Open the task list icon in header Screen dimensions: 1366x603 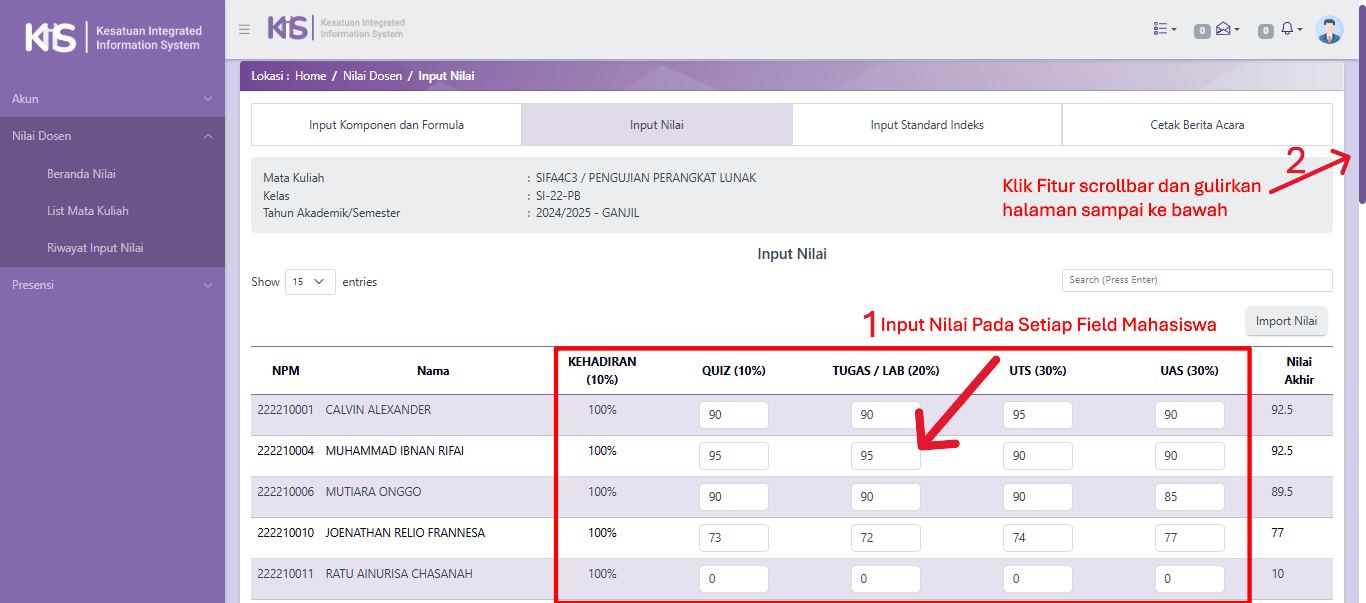[x=1164, y=30]
